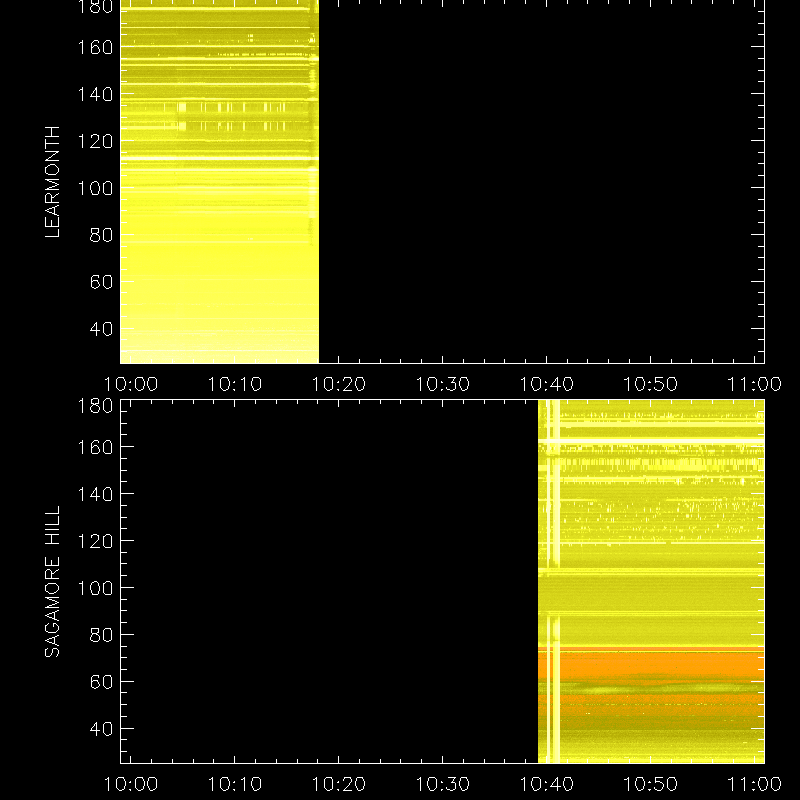The width and height of the screenshot is (800, 800).
Task: Select the 160 tick label on Learmonth plot
Action: click(x=95, y=47)
